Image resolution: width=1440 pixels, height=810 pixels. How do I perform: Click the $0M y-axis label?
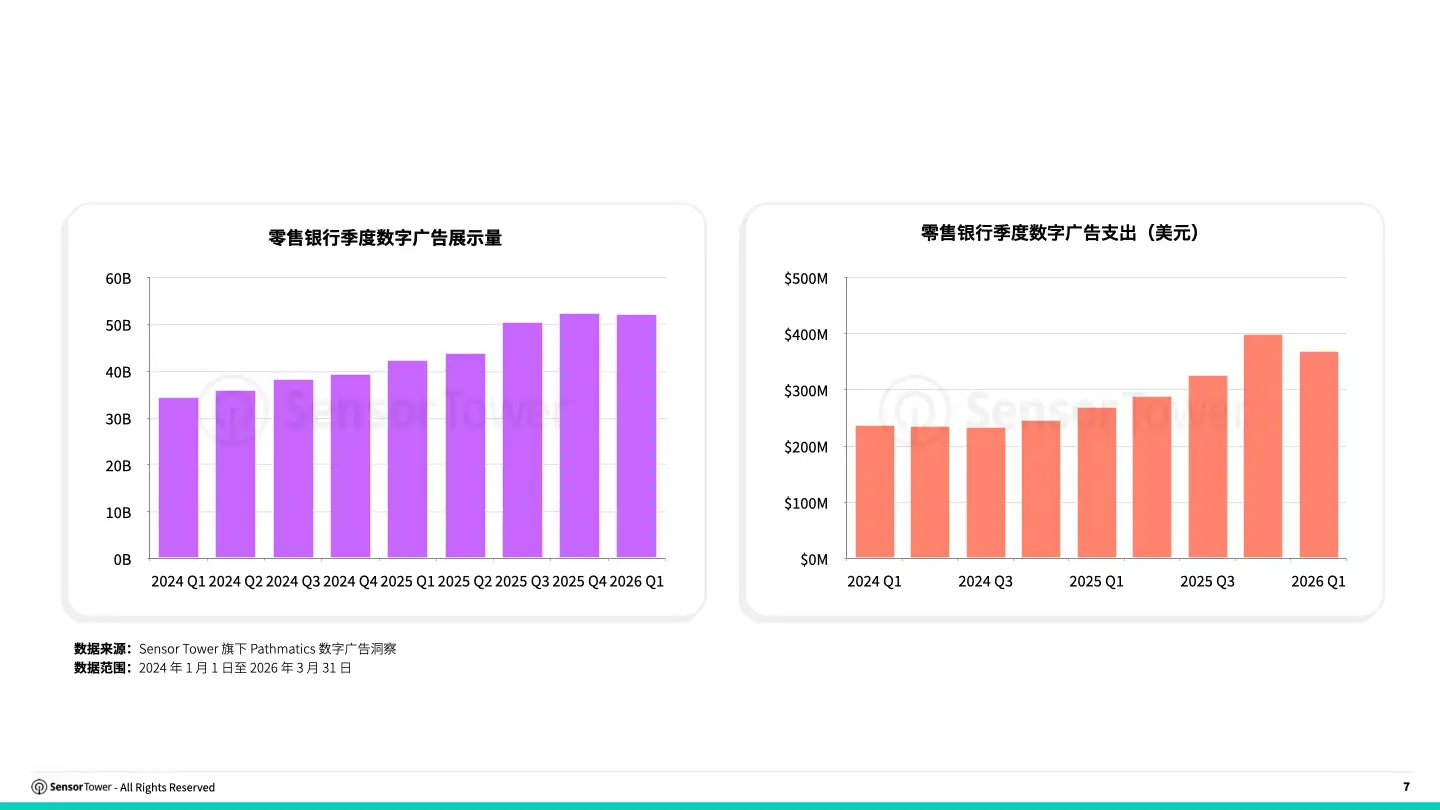(814, 560)
